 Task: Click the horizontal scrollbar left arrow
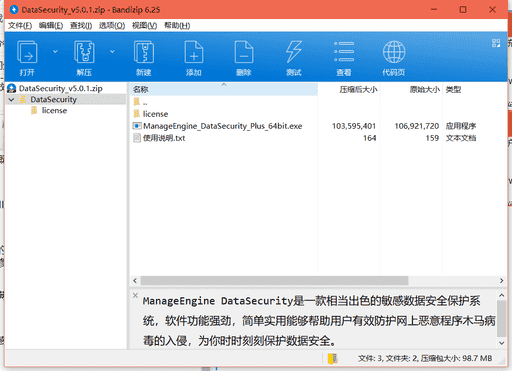pyautogui.click(x=135, y=281)
